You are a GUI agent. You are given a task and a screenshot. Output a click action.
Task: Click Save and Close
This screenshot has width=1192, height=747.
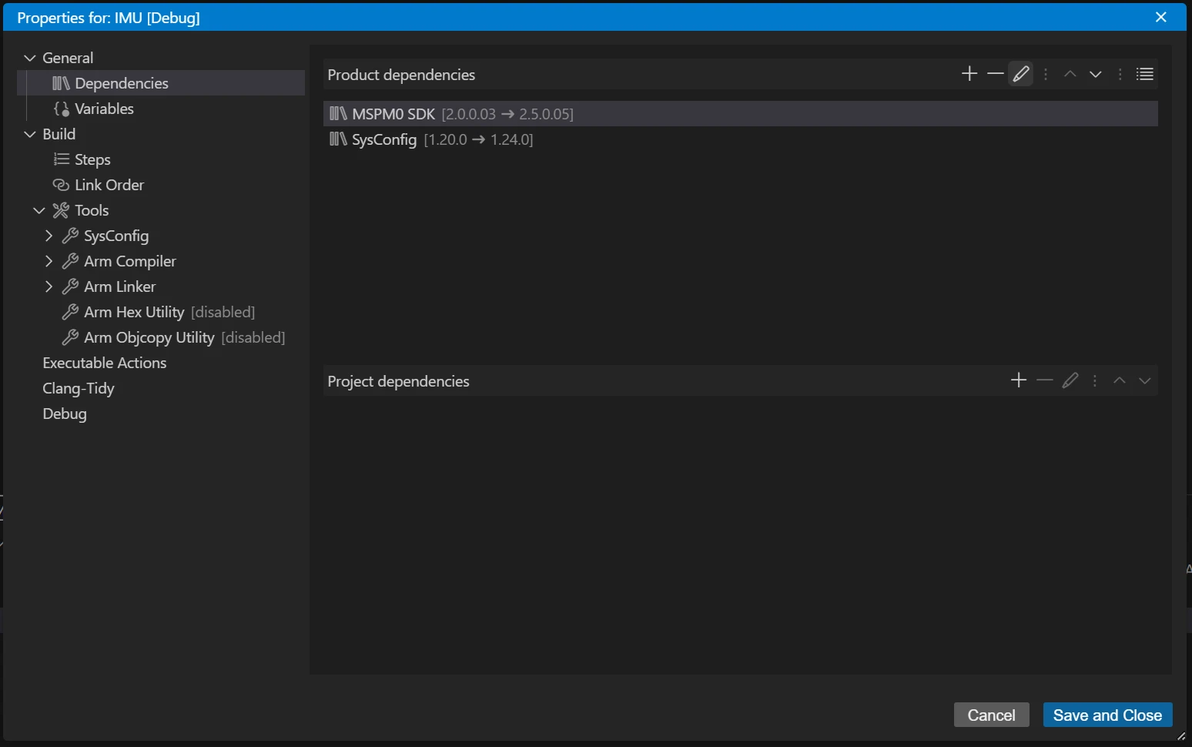click(x=1107, y=715)
